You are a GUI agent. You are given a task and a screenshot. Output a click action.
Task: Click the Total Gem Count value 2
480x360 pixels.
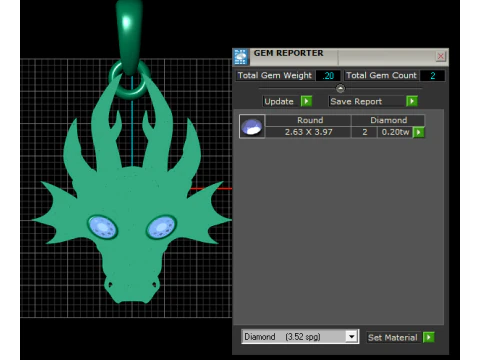point(433,76)
